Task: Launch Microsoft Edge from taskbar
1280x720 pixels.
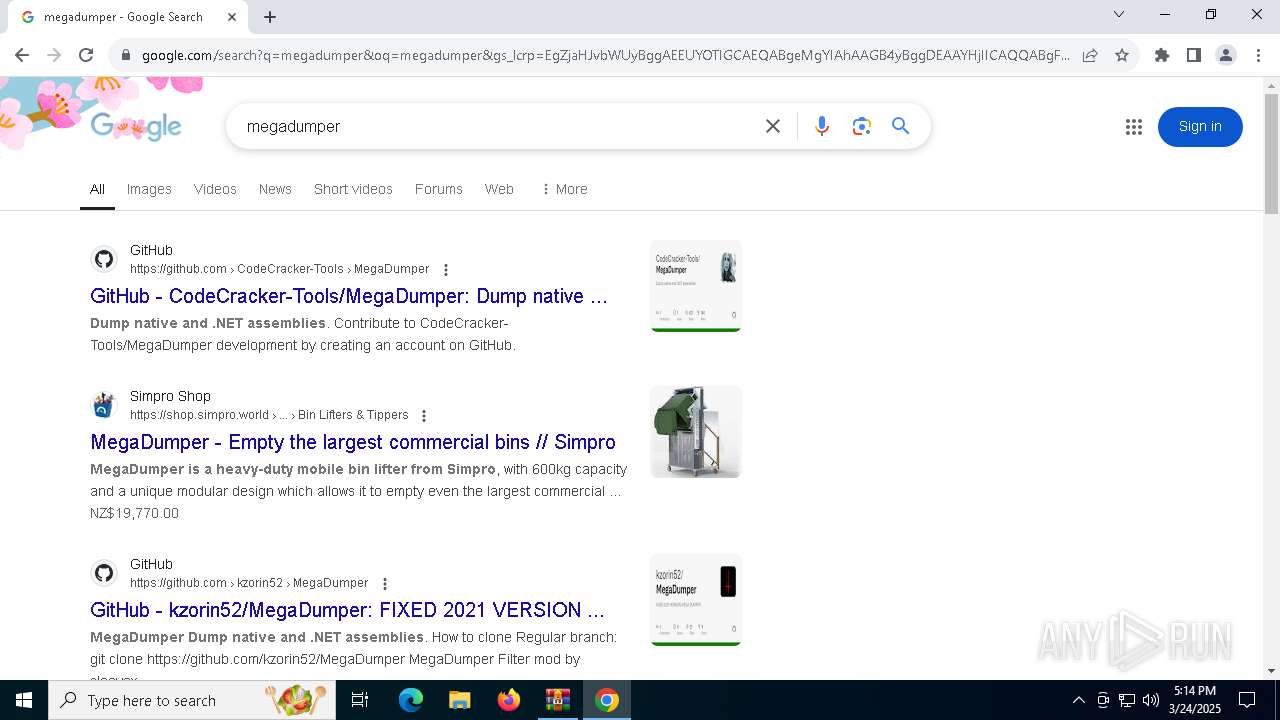Action: click(411, 700)
